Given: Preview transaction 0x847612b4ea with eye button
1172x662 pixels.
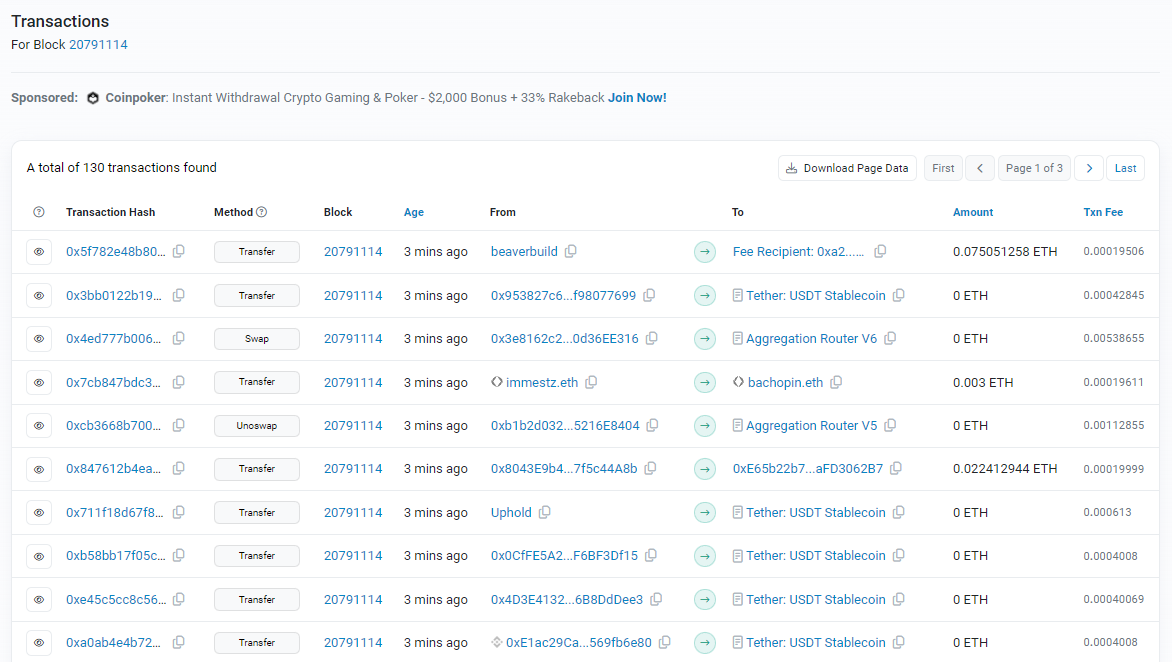Looking at the screenshot, I should pos(39,469).
